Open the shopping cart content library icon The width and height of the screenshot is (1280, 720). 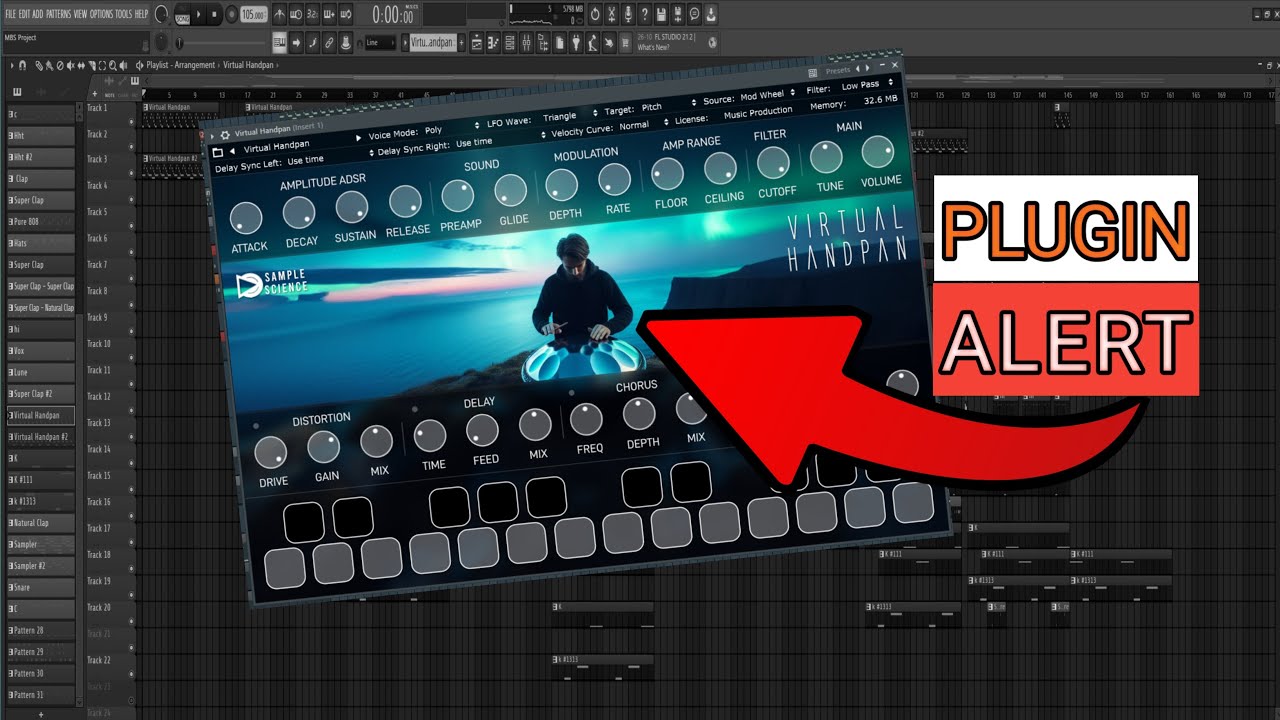(625, 43)
